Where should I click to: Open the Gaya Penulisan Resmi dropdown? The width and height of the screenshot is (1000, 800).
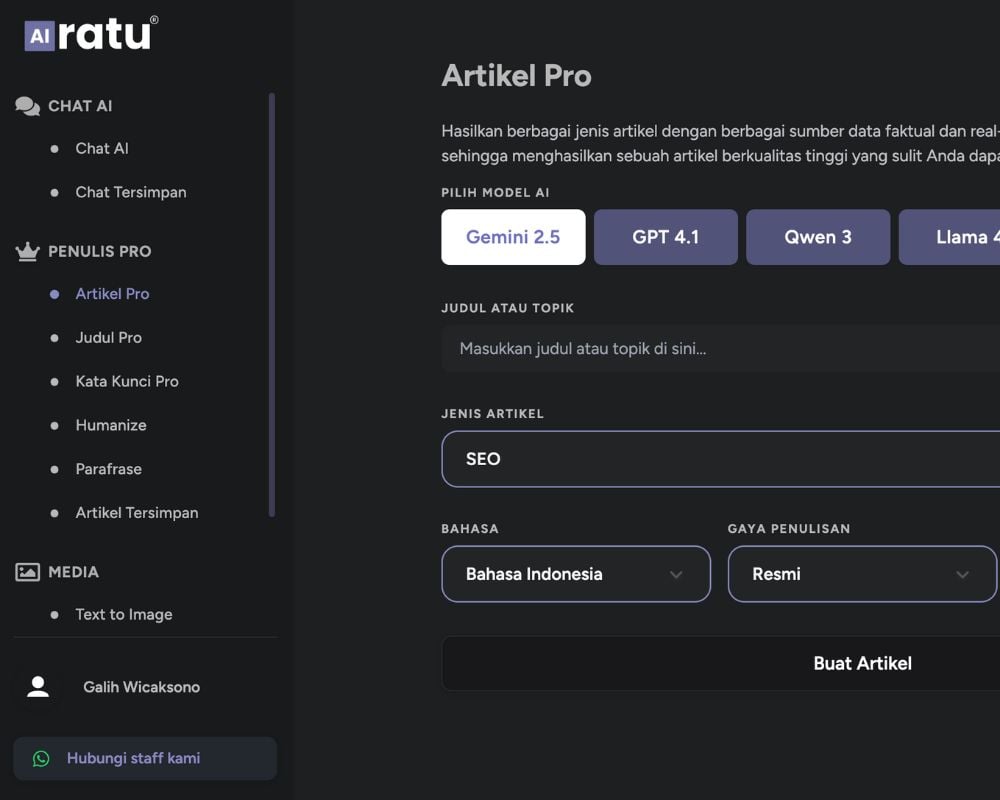pos(862,574)
